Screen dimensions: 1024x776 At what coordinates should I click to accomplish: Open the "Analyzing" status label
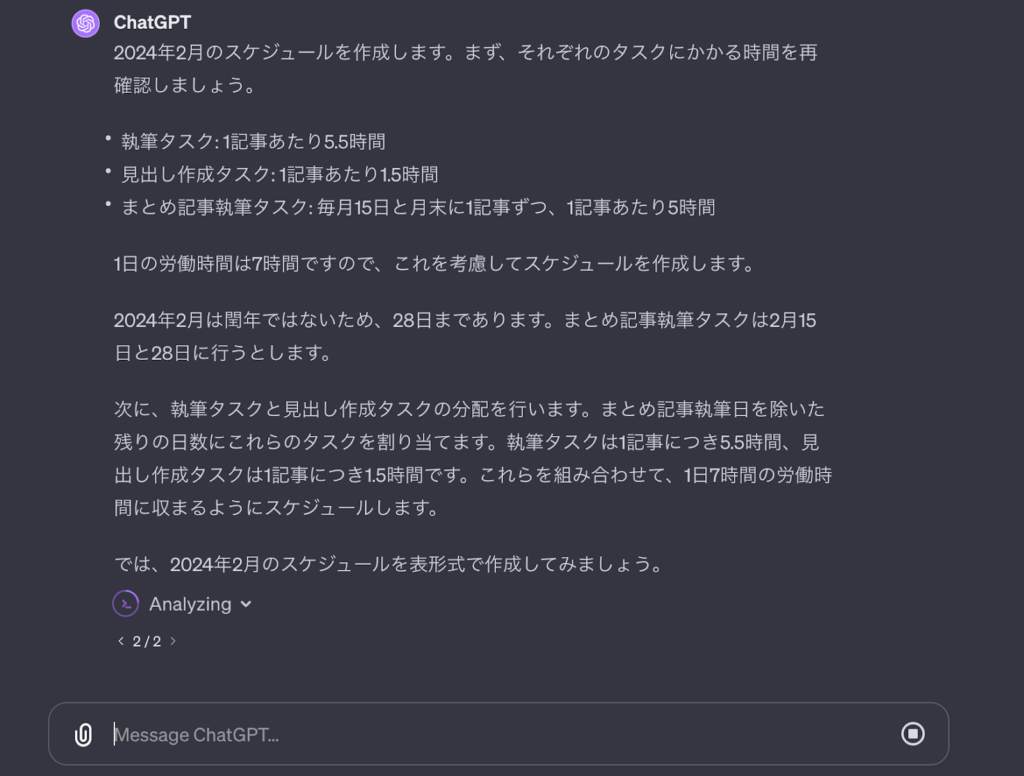coord(190,604)
